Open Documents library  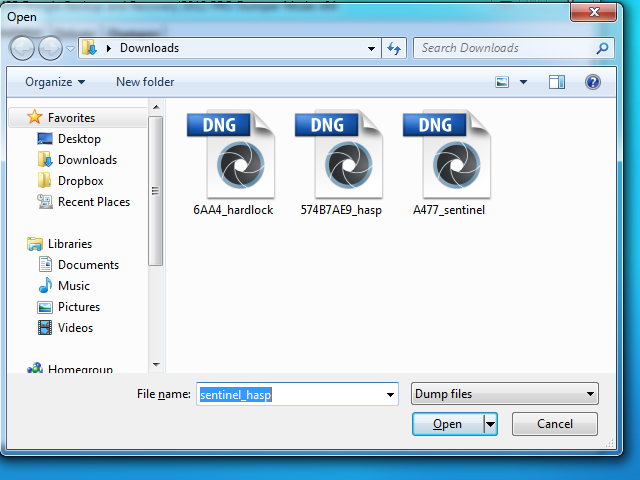point(88,265)
